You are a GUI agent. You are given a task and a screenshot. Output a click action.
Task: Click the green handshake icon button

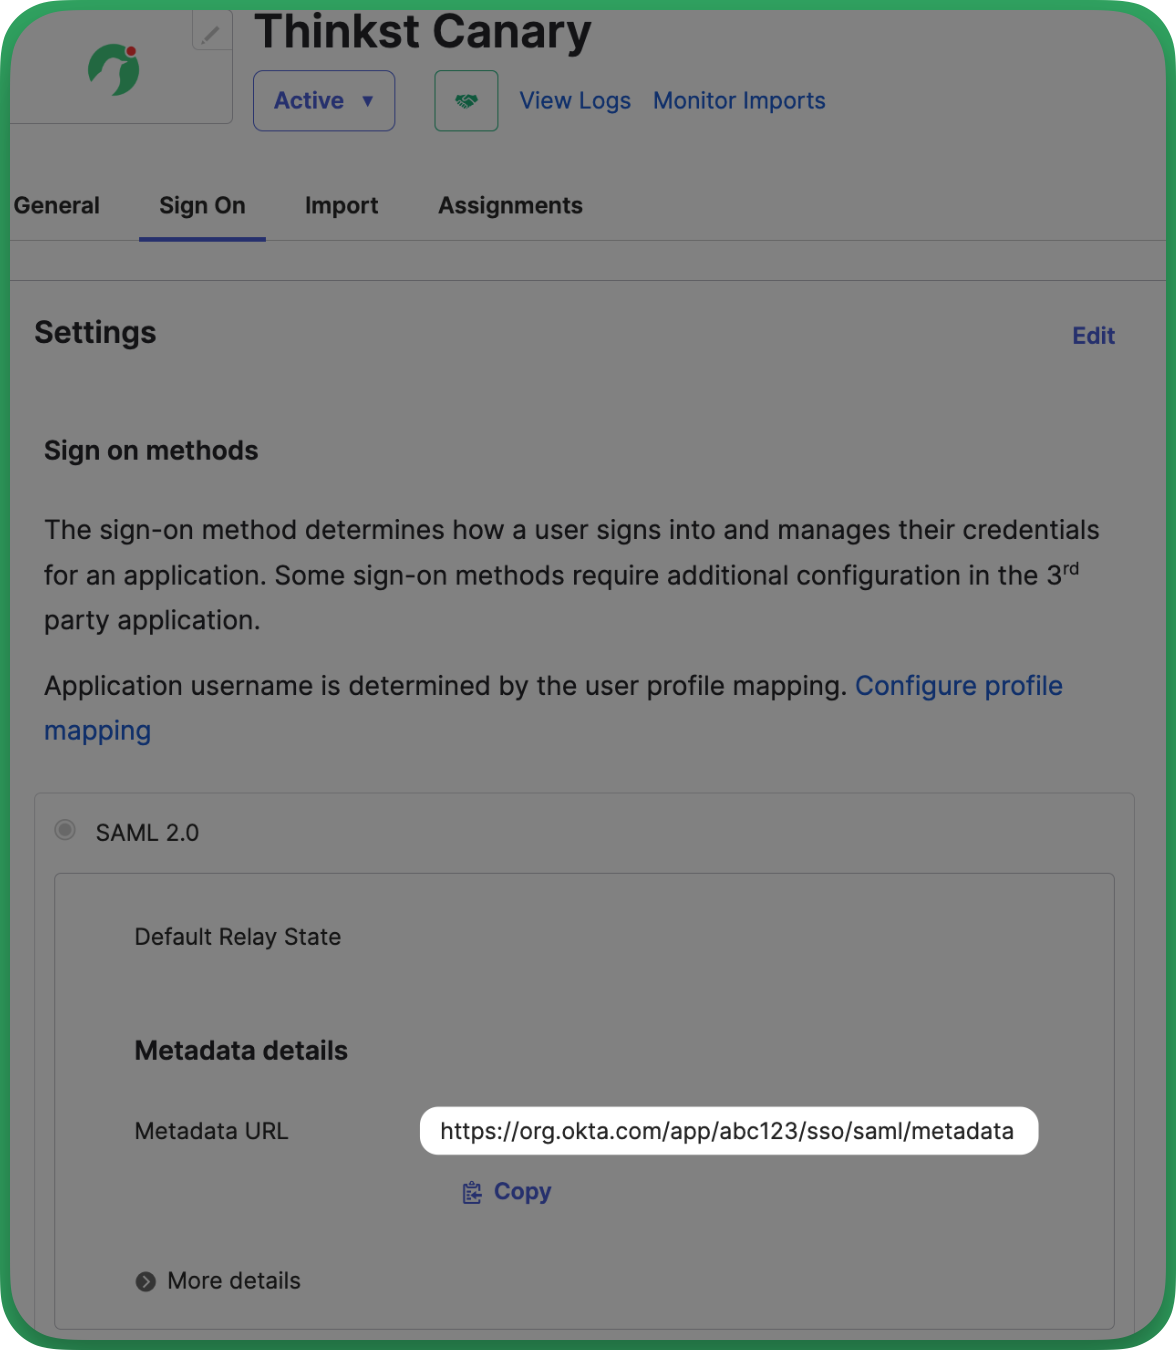tap(466, 101)
